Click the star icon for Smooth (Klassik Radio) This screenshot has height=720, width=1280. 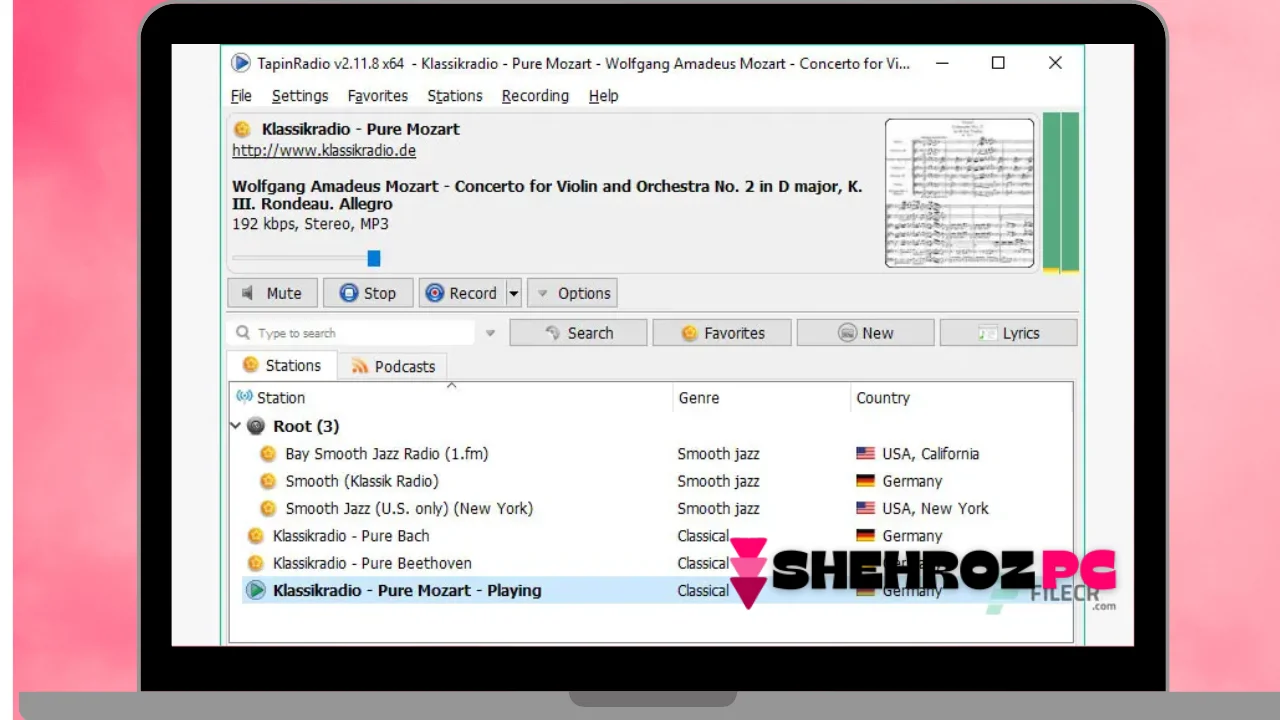(268, 481)
